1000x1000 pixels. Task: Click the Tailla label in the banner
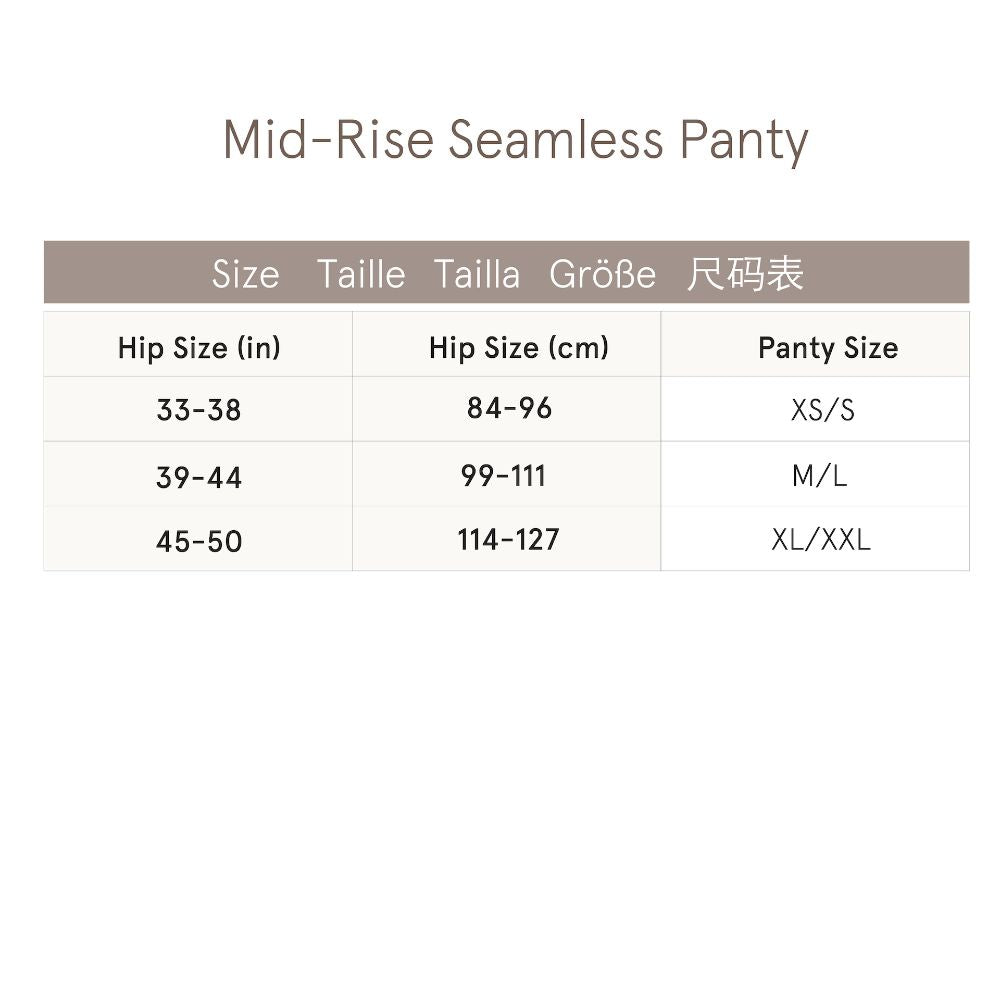477,274
